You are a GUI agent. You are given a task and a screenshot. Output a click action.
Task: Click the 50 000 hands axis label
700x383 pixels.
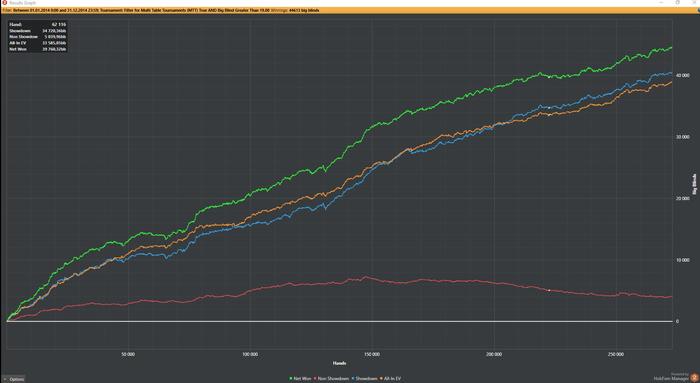pos(128,354)
